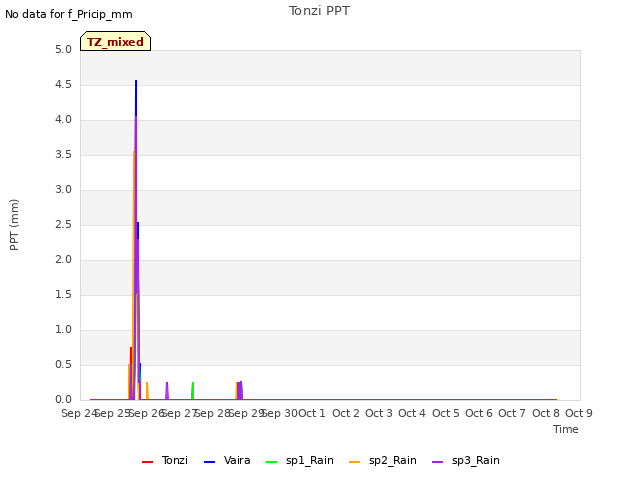The width and height of the screenshot is (640, 480).
Task: Click the 1.0 y-axis tick label
Action: [63, 329]
